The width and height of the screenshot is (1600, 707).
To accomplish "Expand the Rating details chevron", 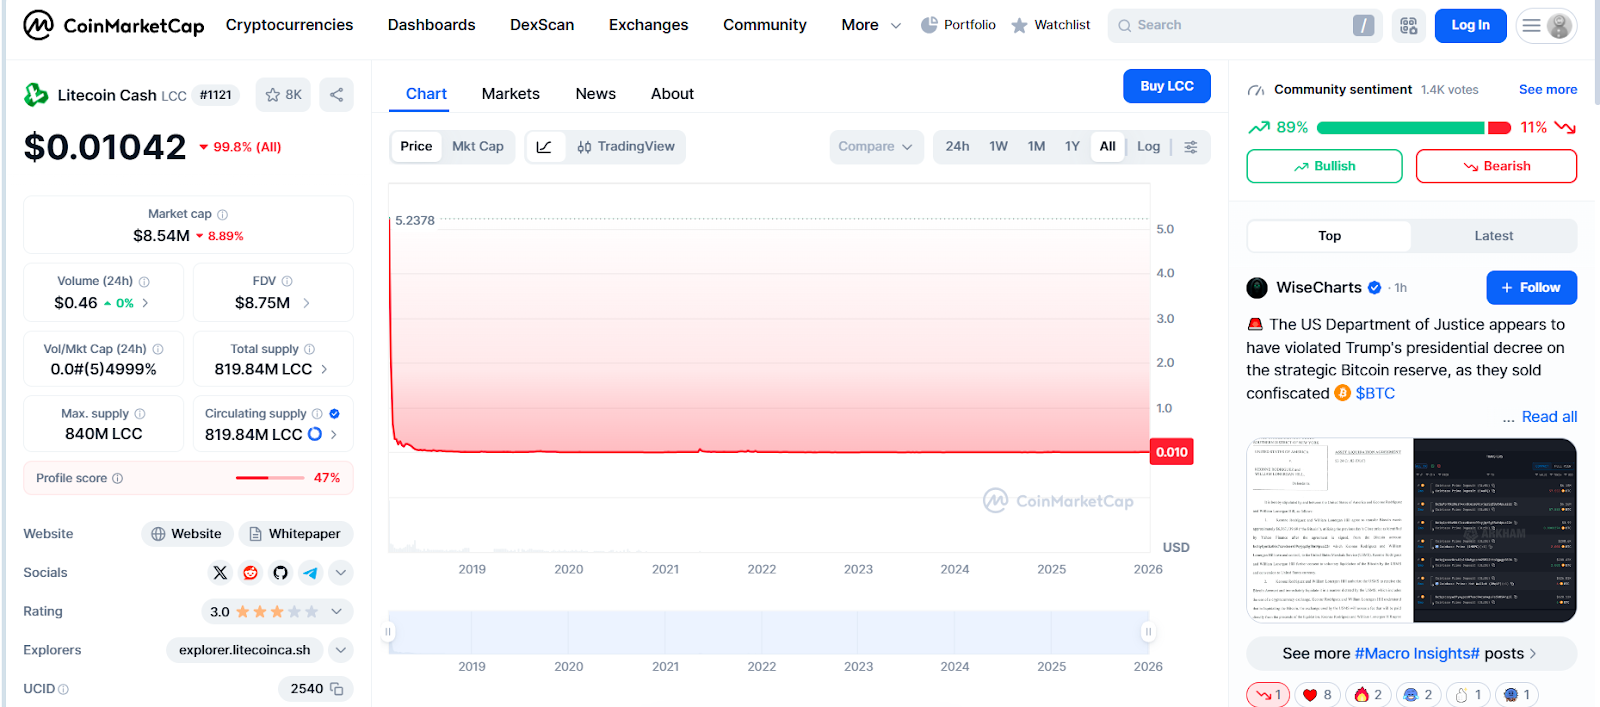I will click(337, 612).
